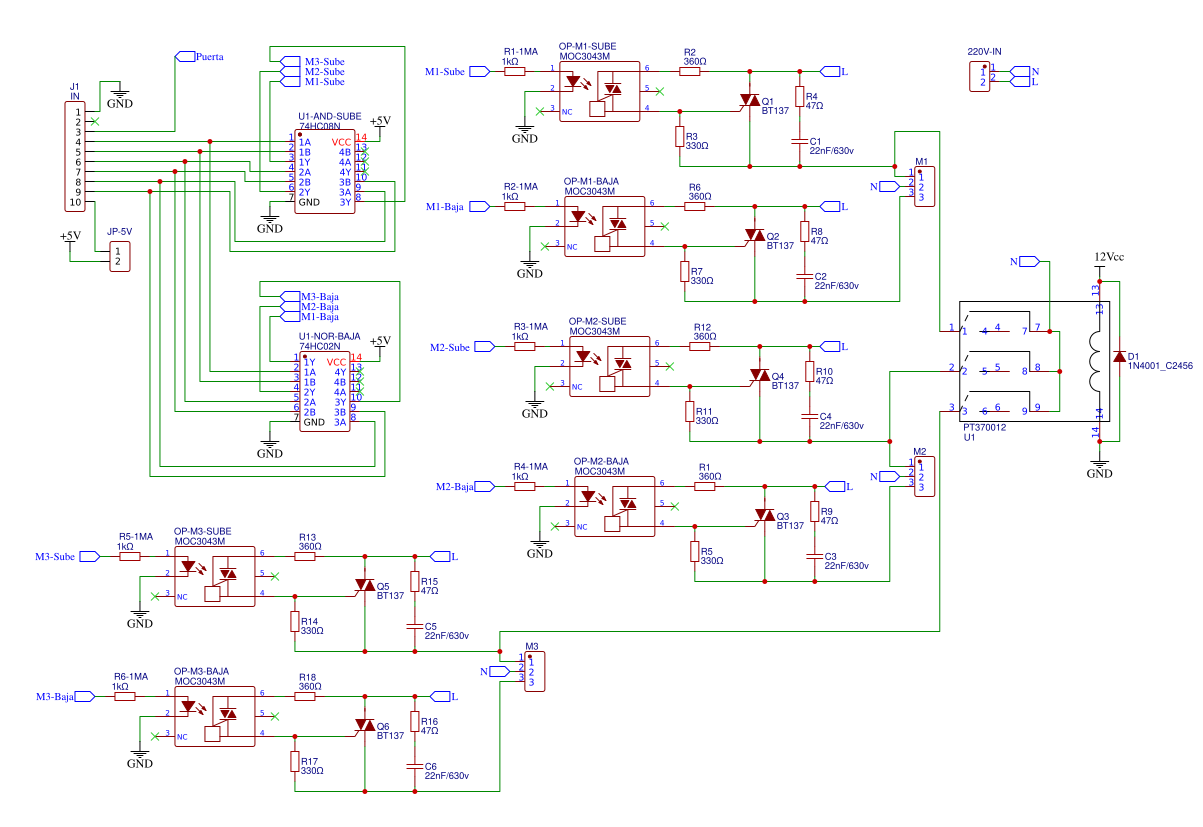Select the R10 47Ω resistor

pos(809,371)
